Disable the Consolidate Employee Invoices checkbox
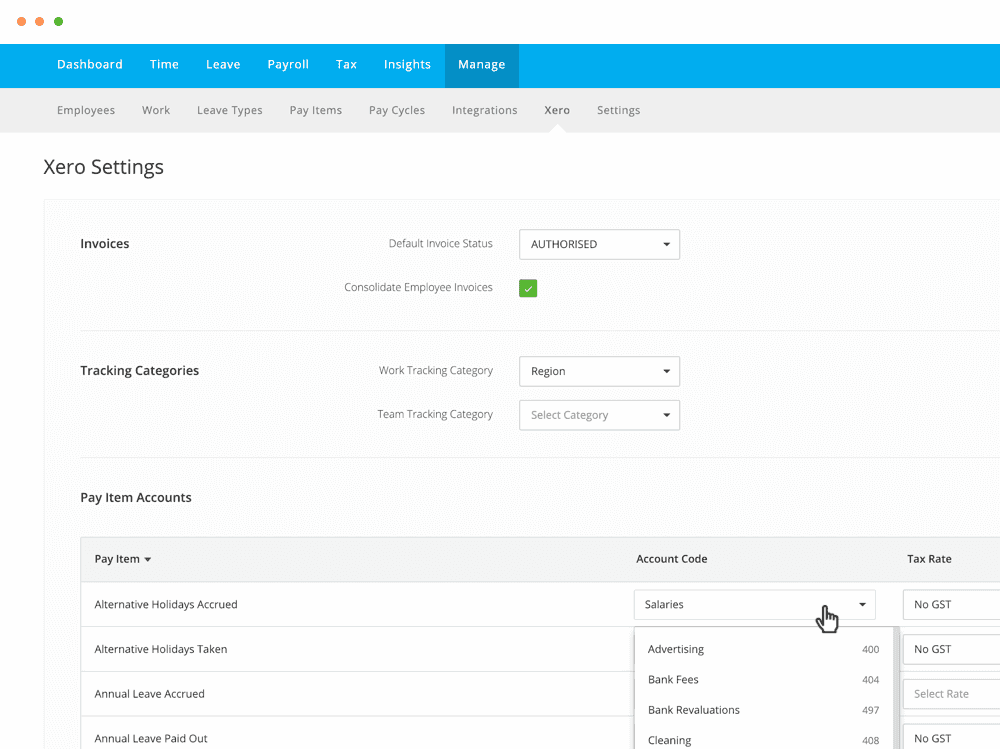 click(527, 287)
